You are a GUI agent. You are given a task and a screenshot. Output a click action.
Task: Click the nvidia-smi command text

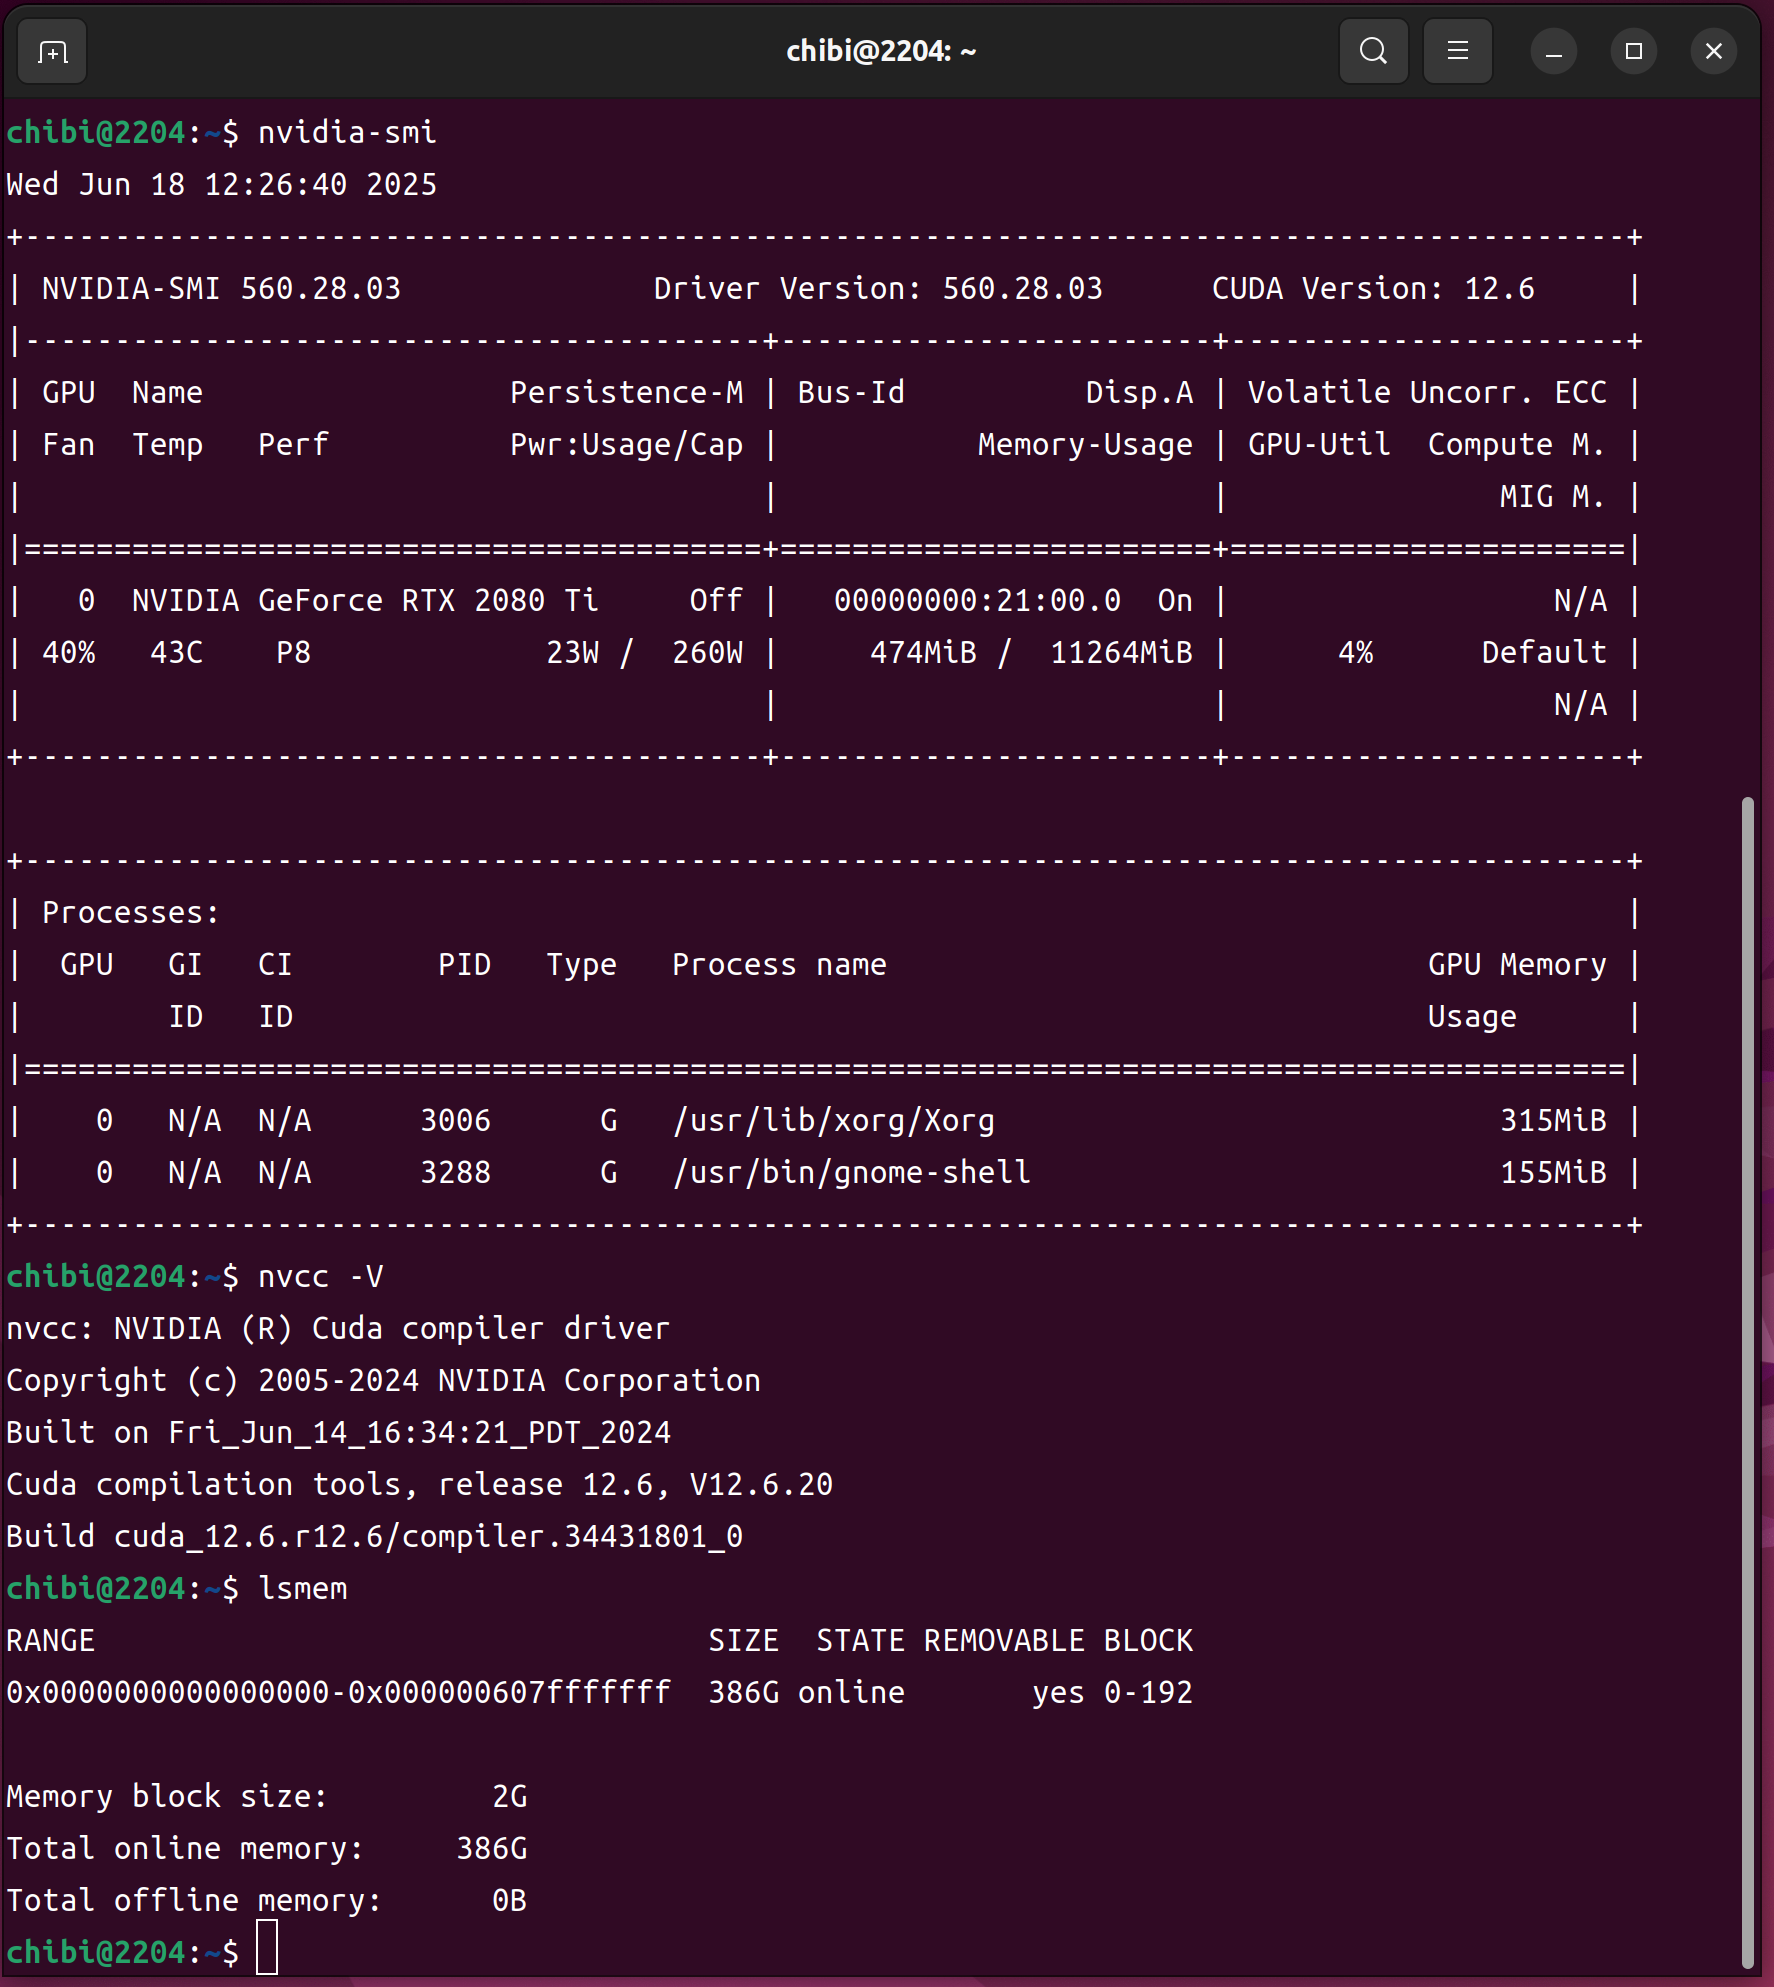[x=347, y=132]
